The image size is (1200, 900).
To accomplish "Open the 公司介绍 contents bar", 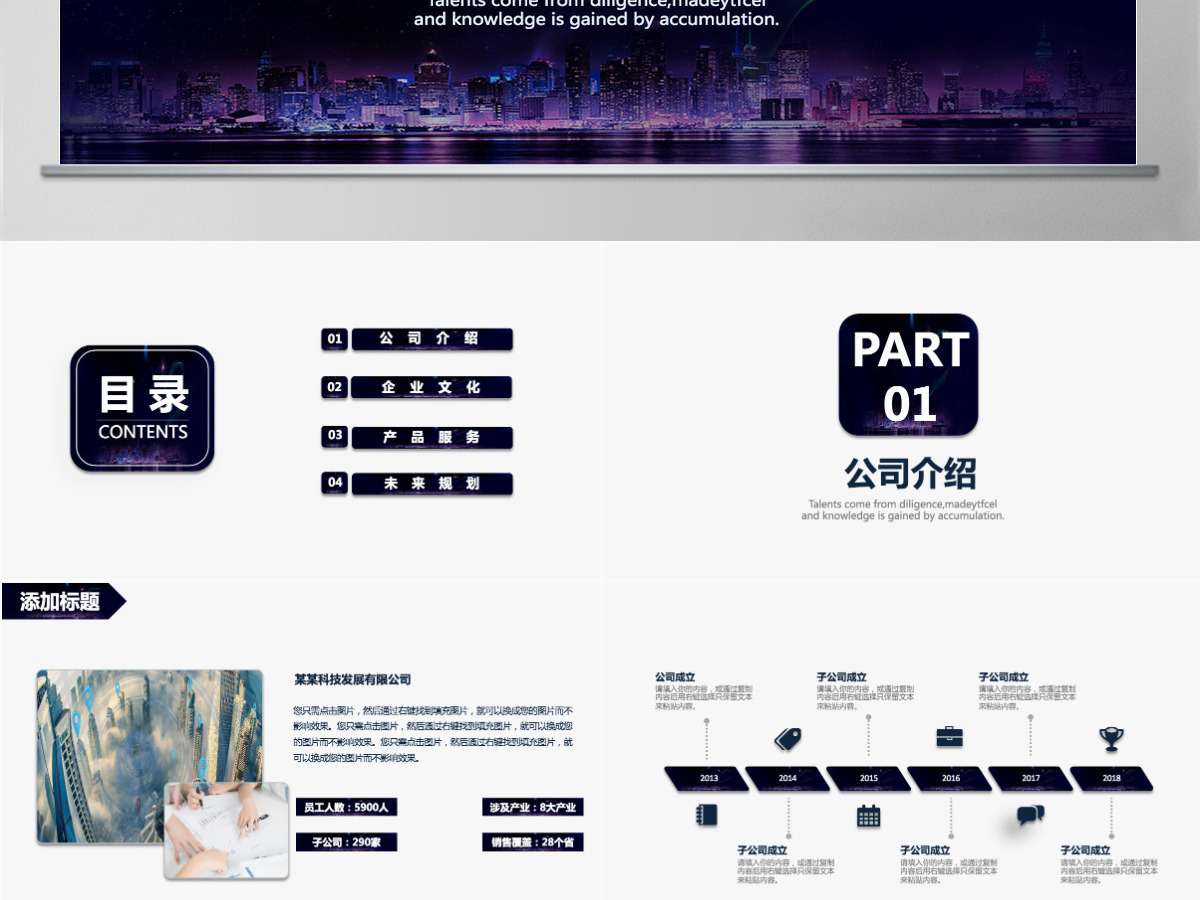I will [x=432, y=339].
